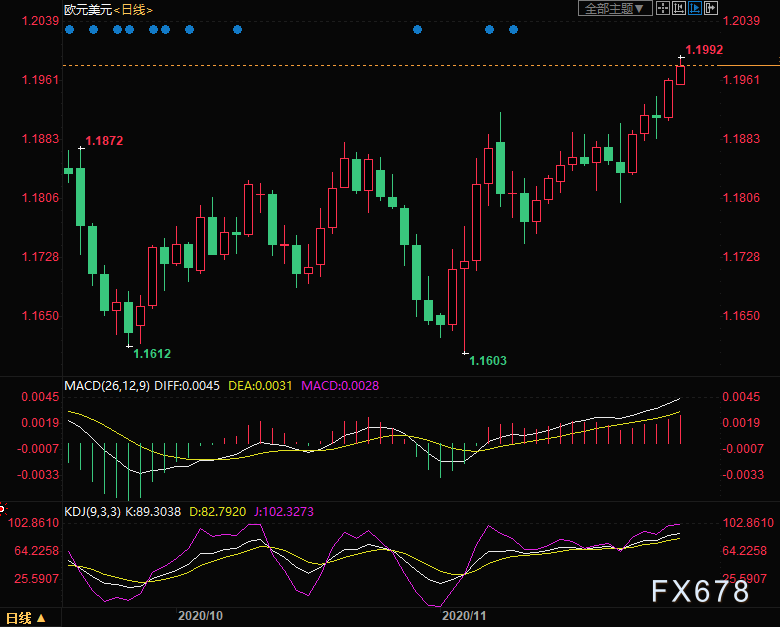Click the small red icon left of KDJ panel
Viewport: 780px width, 627px height.
point(3,509)
